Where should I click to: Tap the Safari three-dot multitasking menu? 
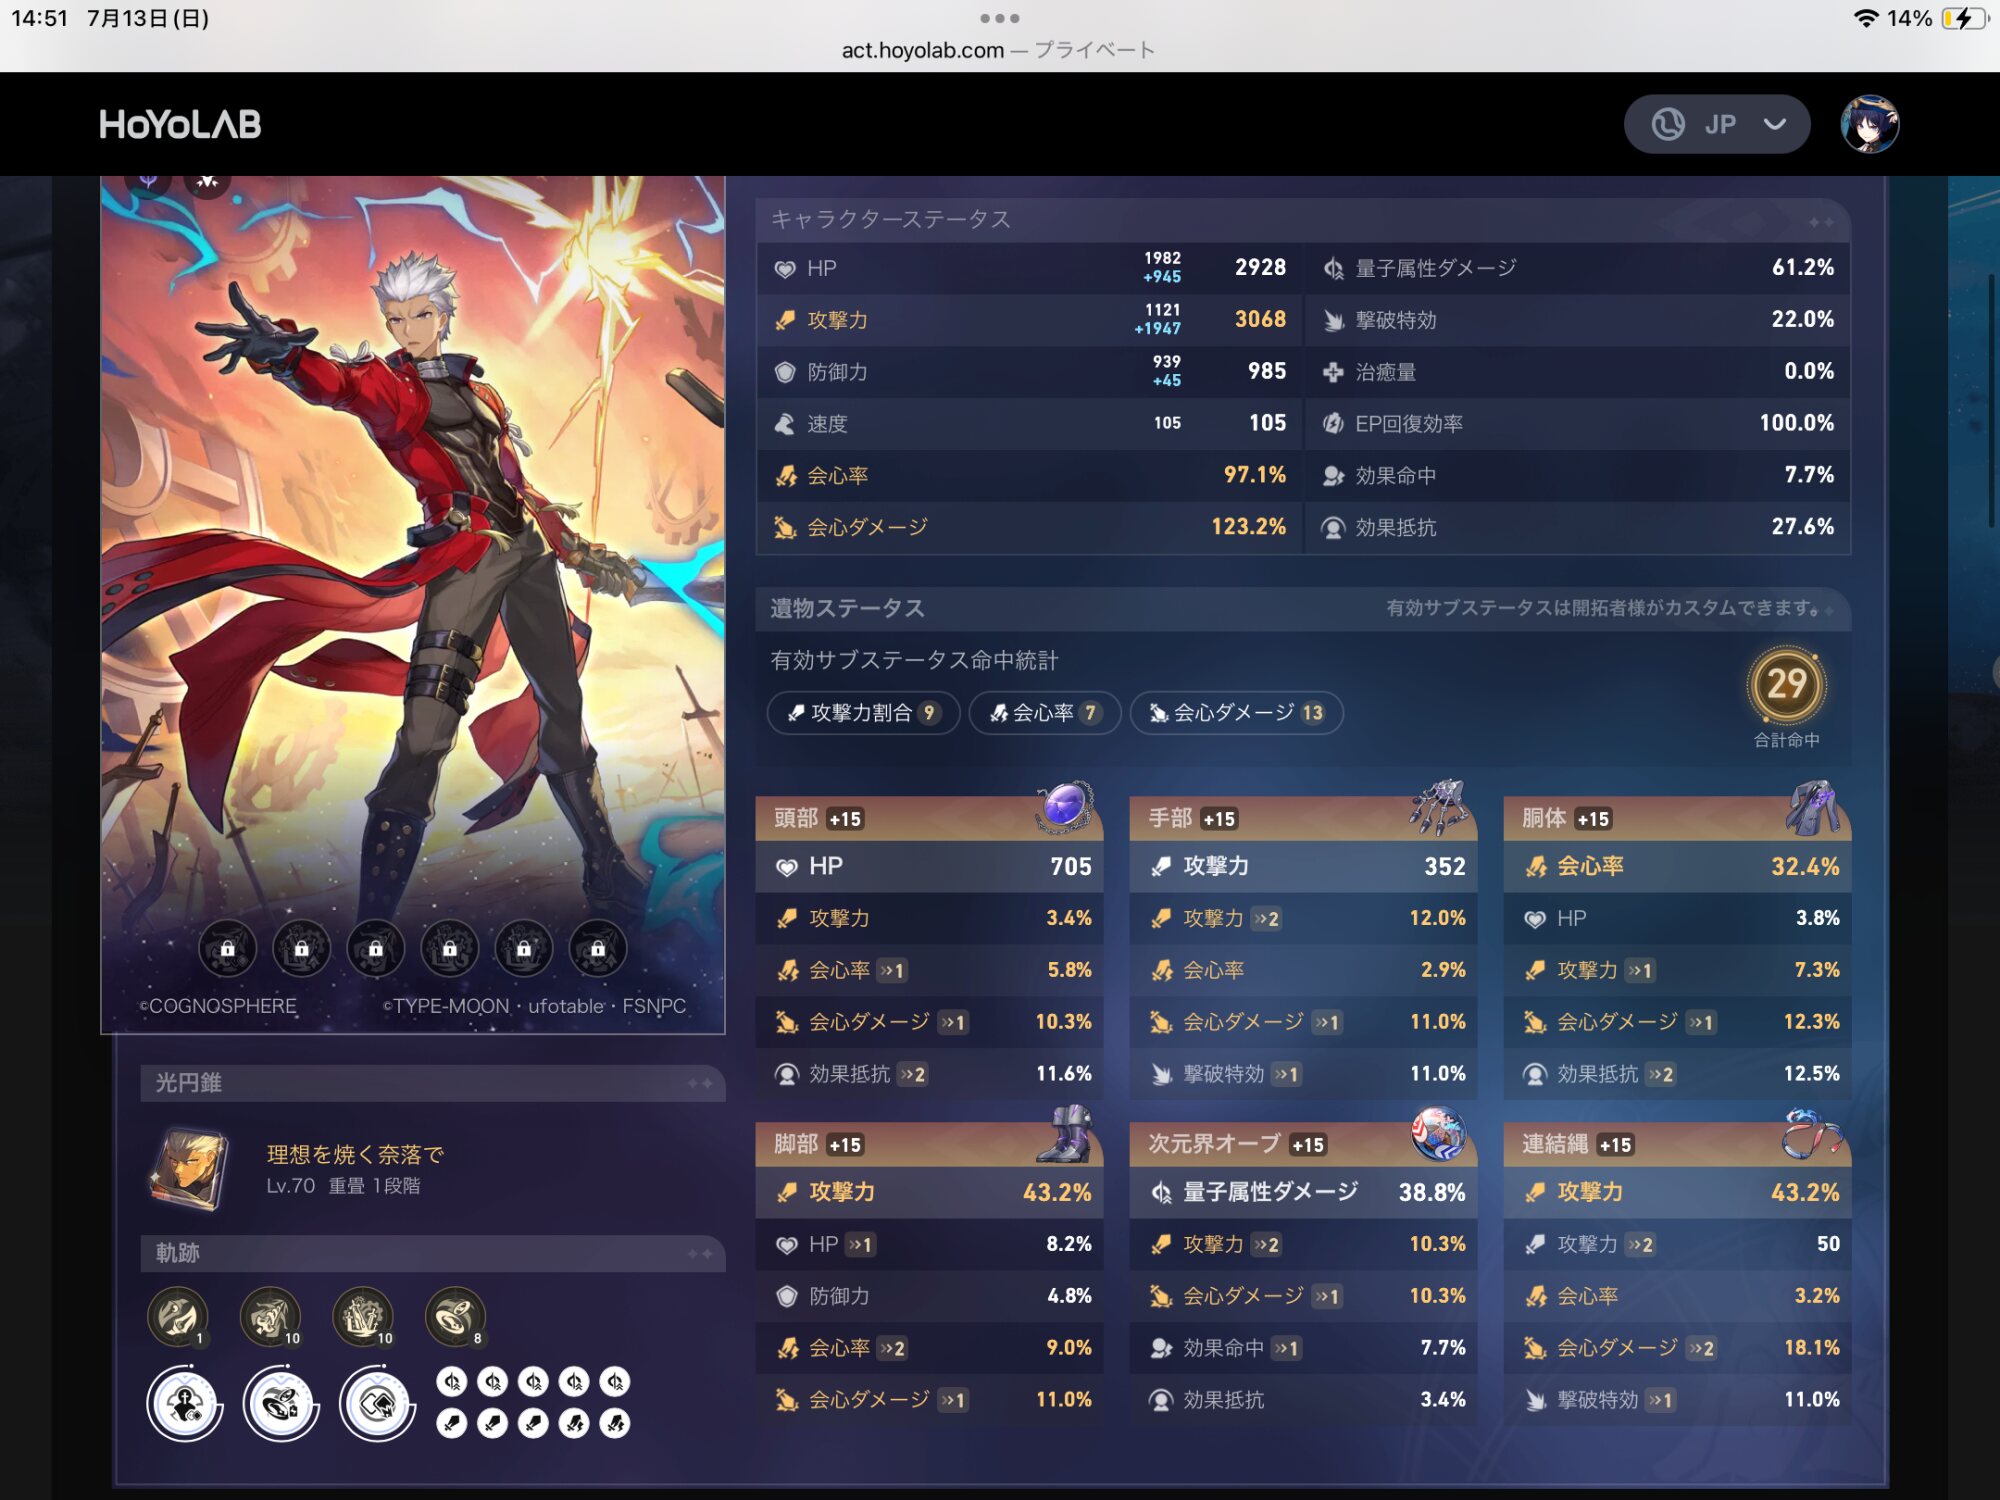(999, 18)
